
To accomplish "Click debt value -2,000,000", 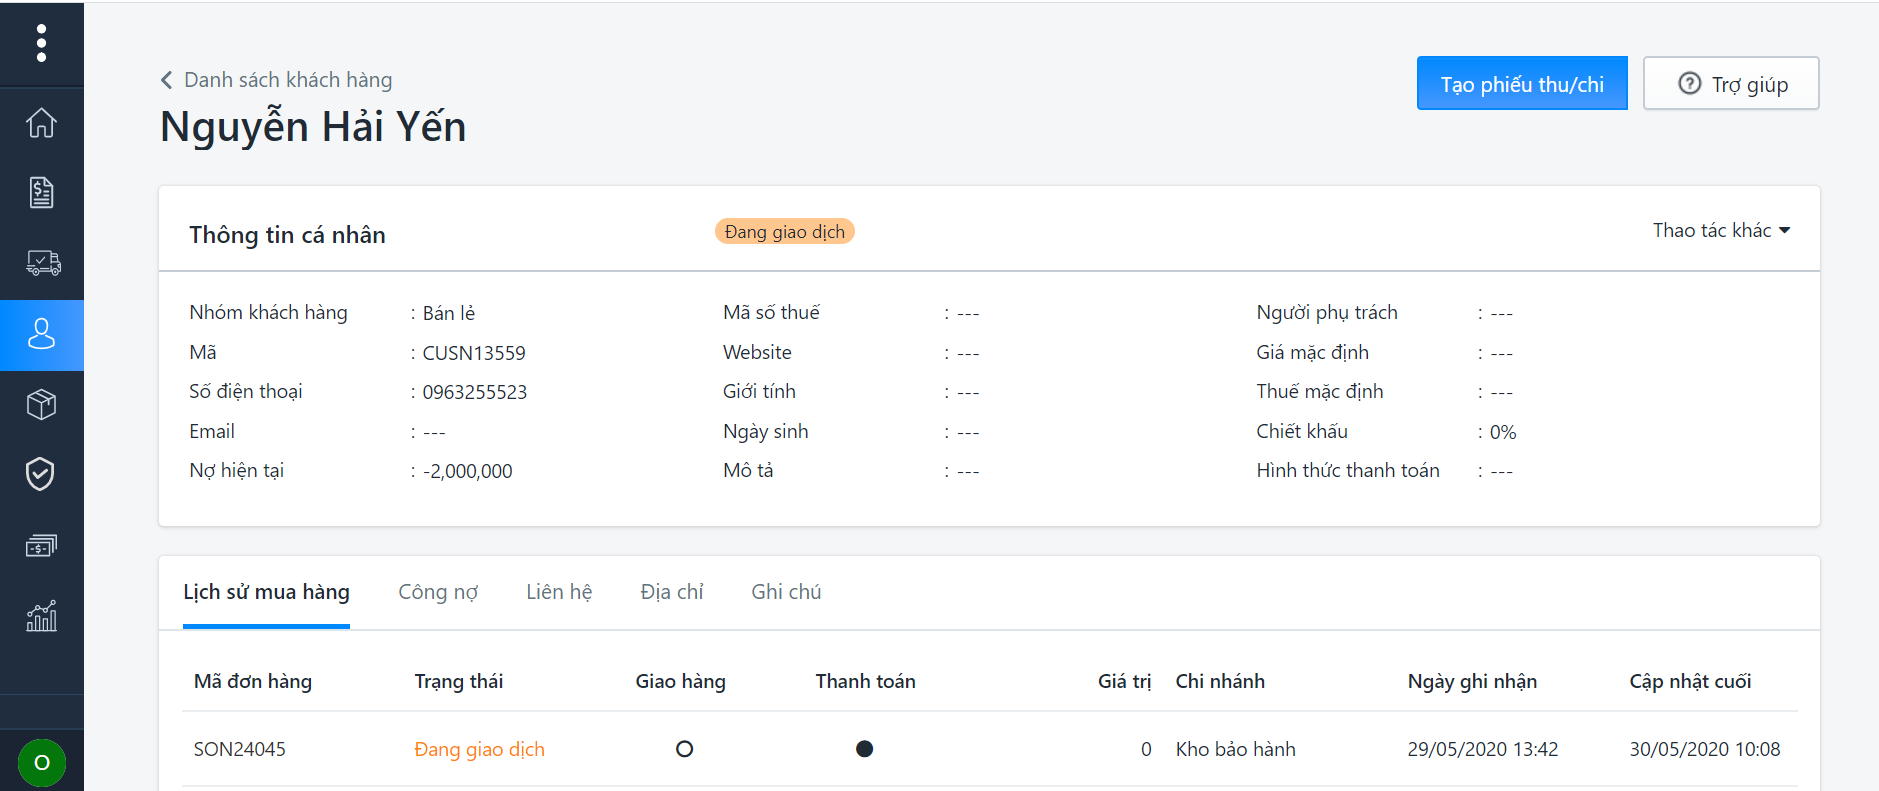I will 467,471.
